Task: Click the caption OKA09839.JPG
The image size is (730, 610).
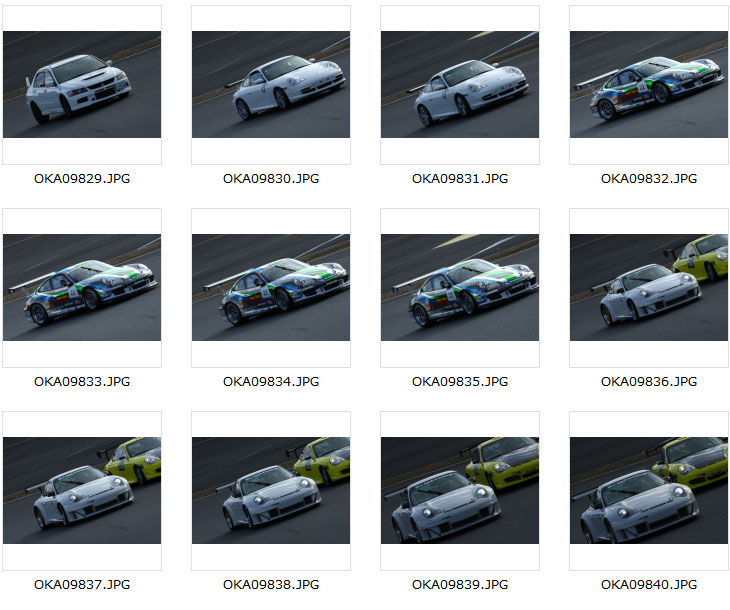Action: (x=460, y=585)
